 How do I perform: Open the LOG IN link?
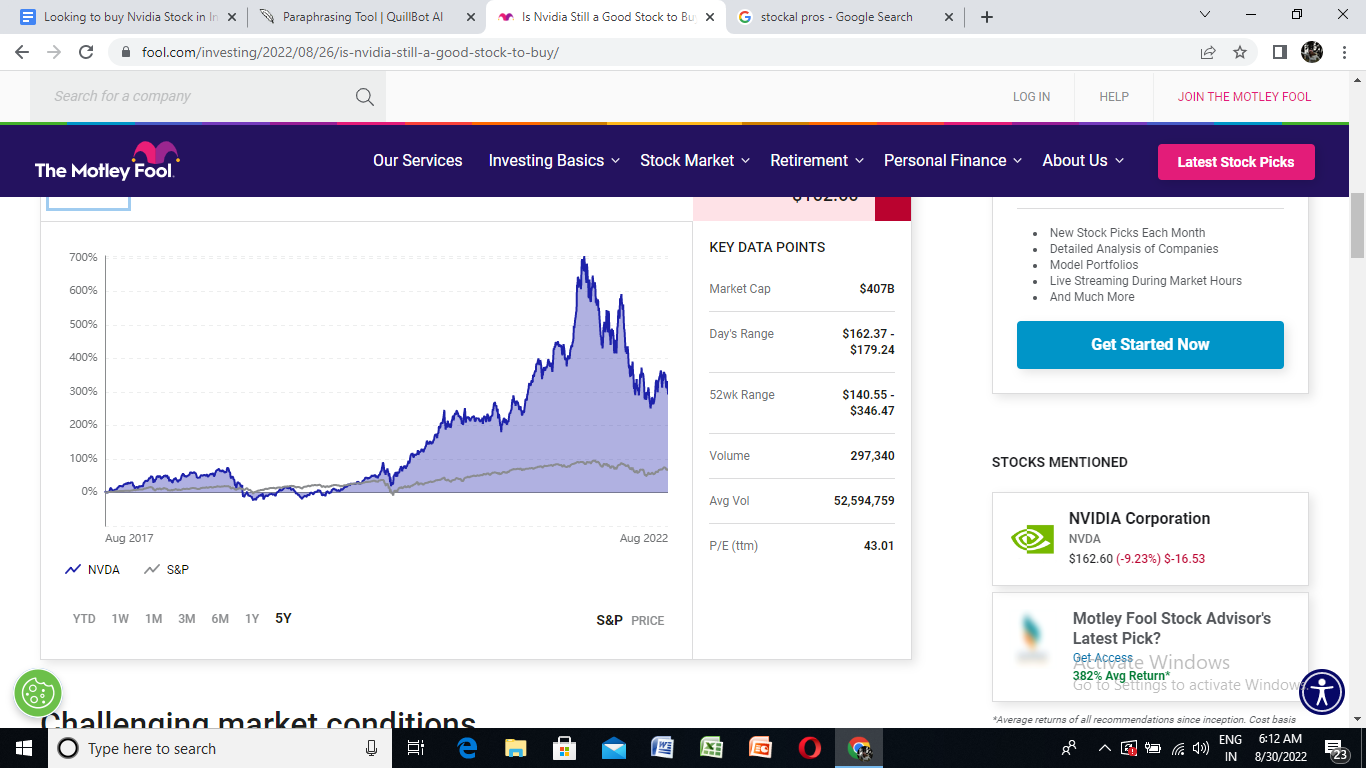tap(1031, 97)
